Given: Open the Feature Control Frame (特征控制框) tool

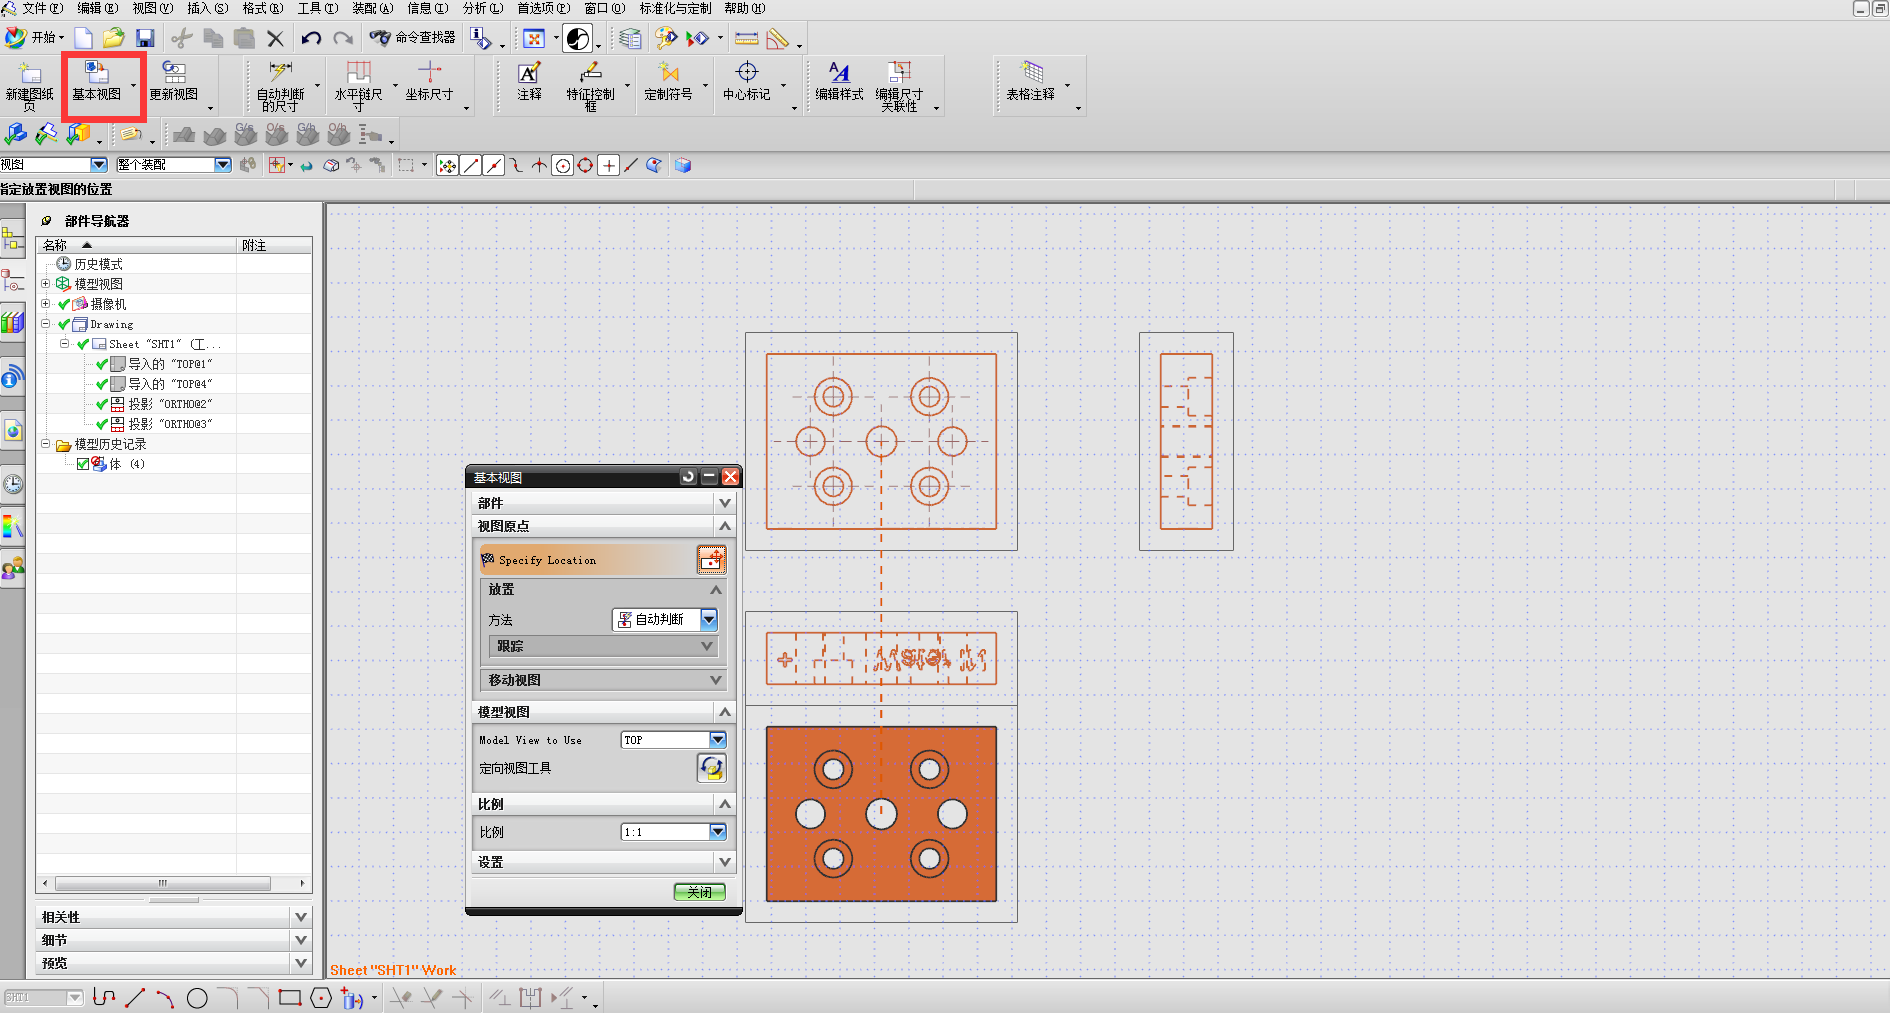Looking at the screenshot, I should point(590,85).
